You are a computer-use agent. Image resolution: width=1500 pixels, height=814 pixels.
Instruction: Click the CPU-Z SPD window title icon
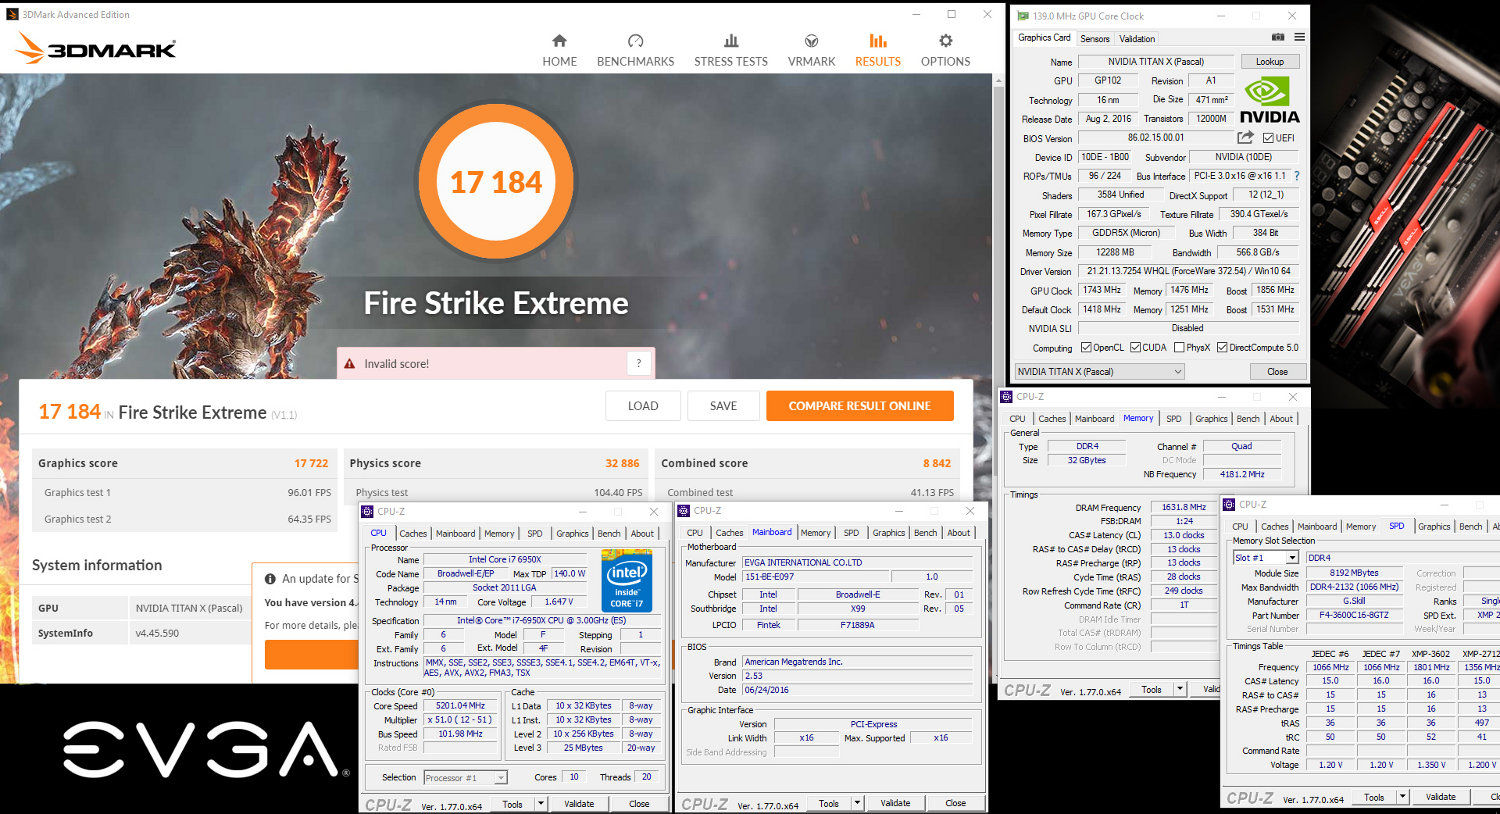tap(1229, 505)
